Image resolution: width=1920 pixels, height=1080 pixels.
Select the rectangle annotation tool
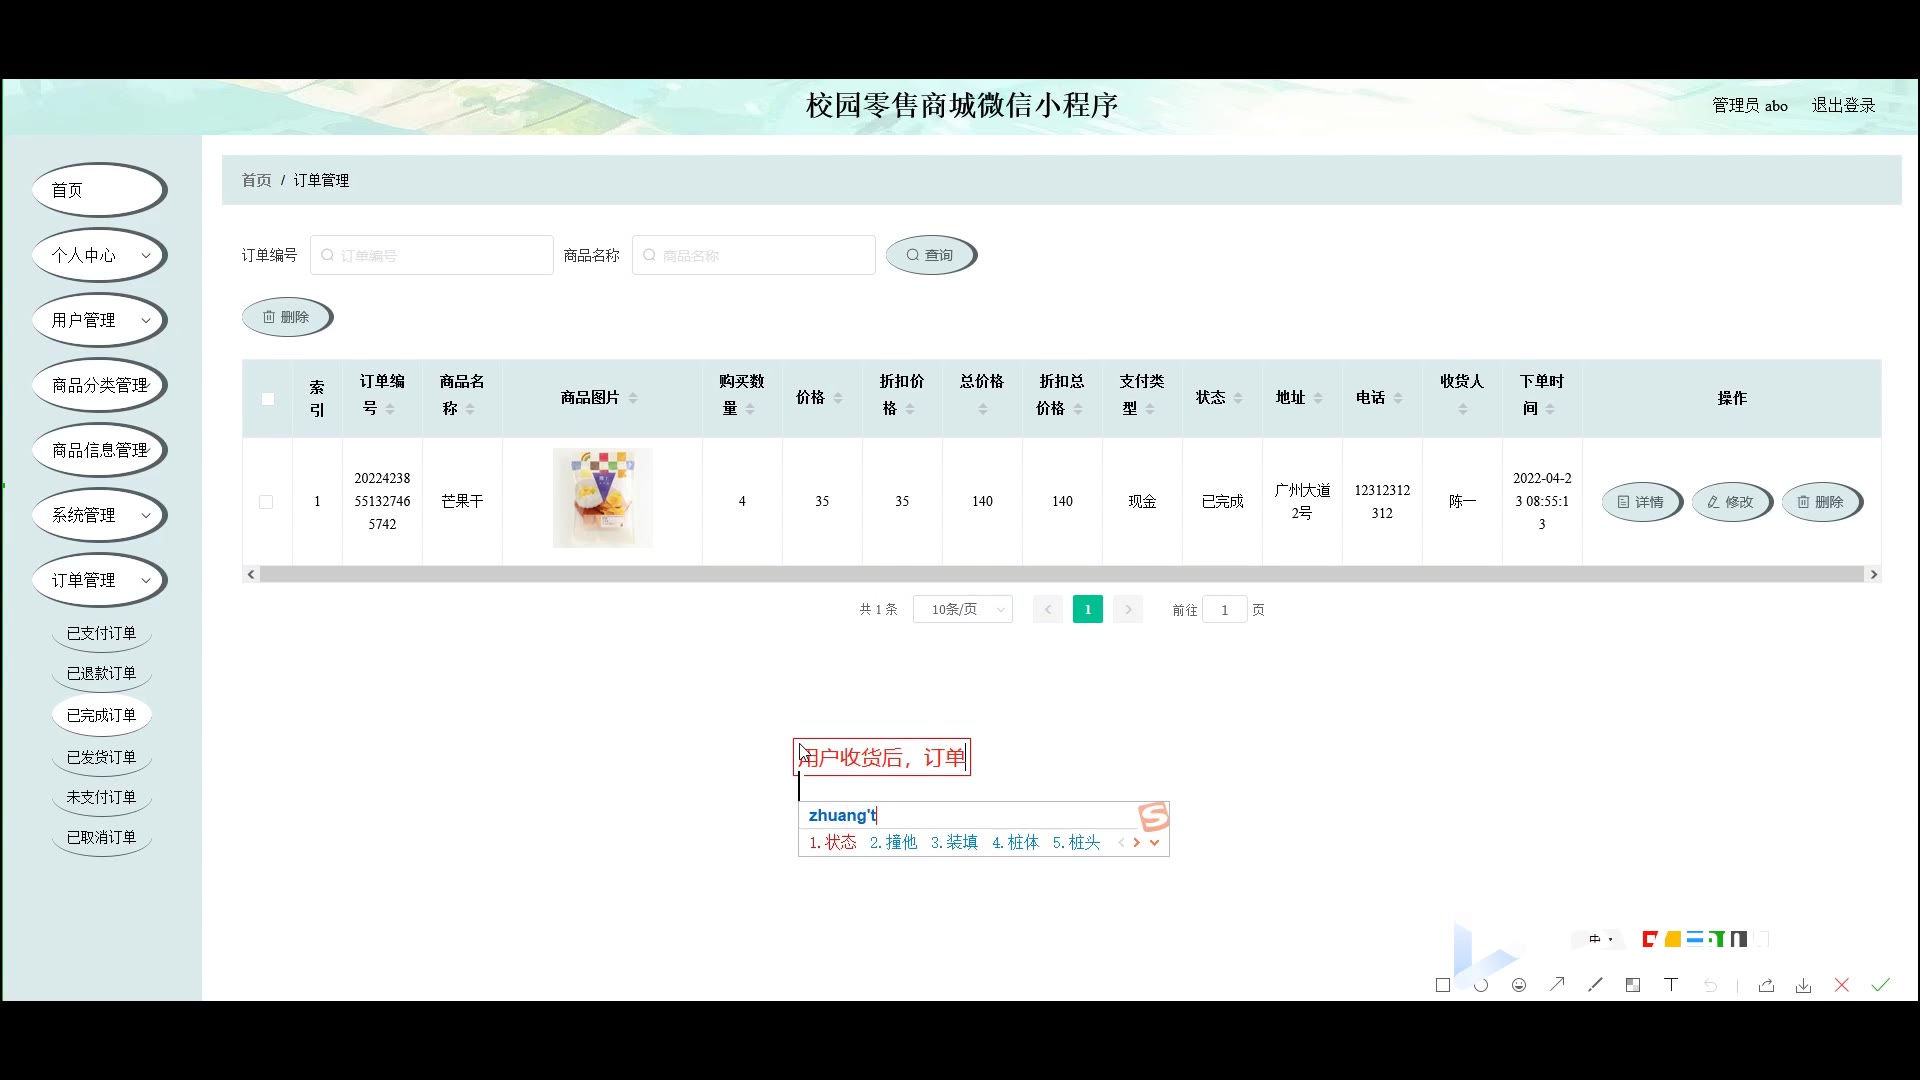[x=1442, y=985]
